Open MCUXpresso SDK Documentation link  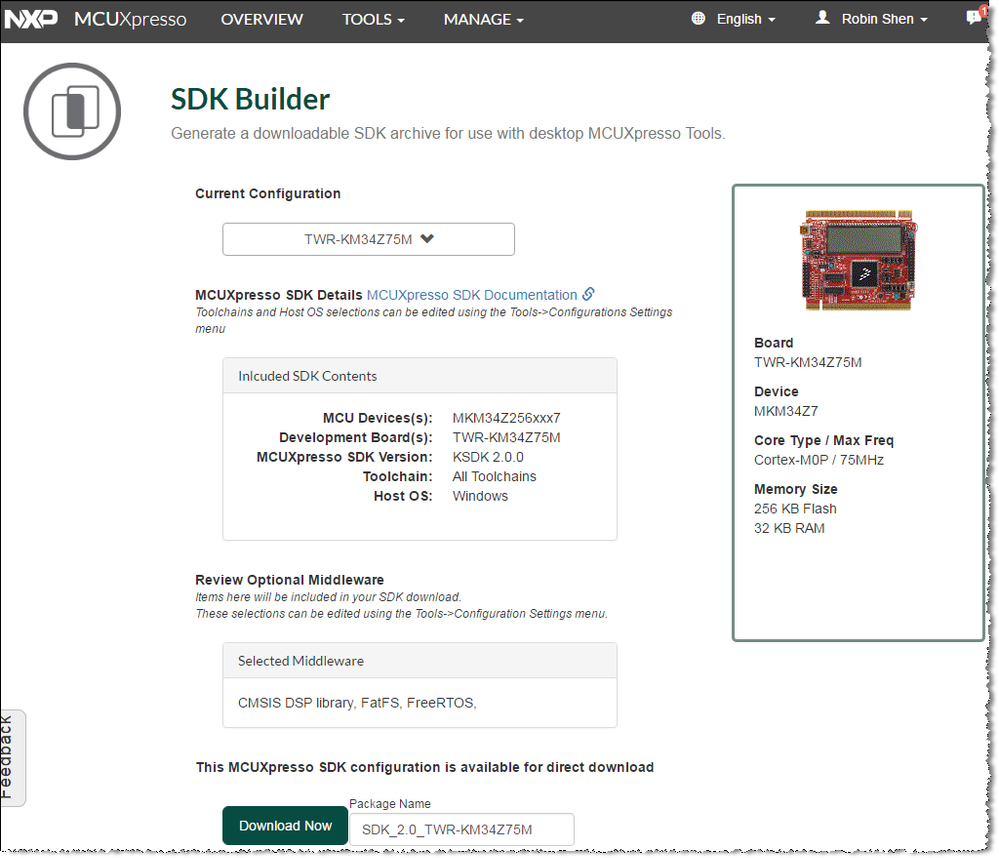point(472,295)
